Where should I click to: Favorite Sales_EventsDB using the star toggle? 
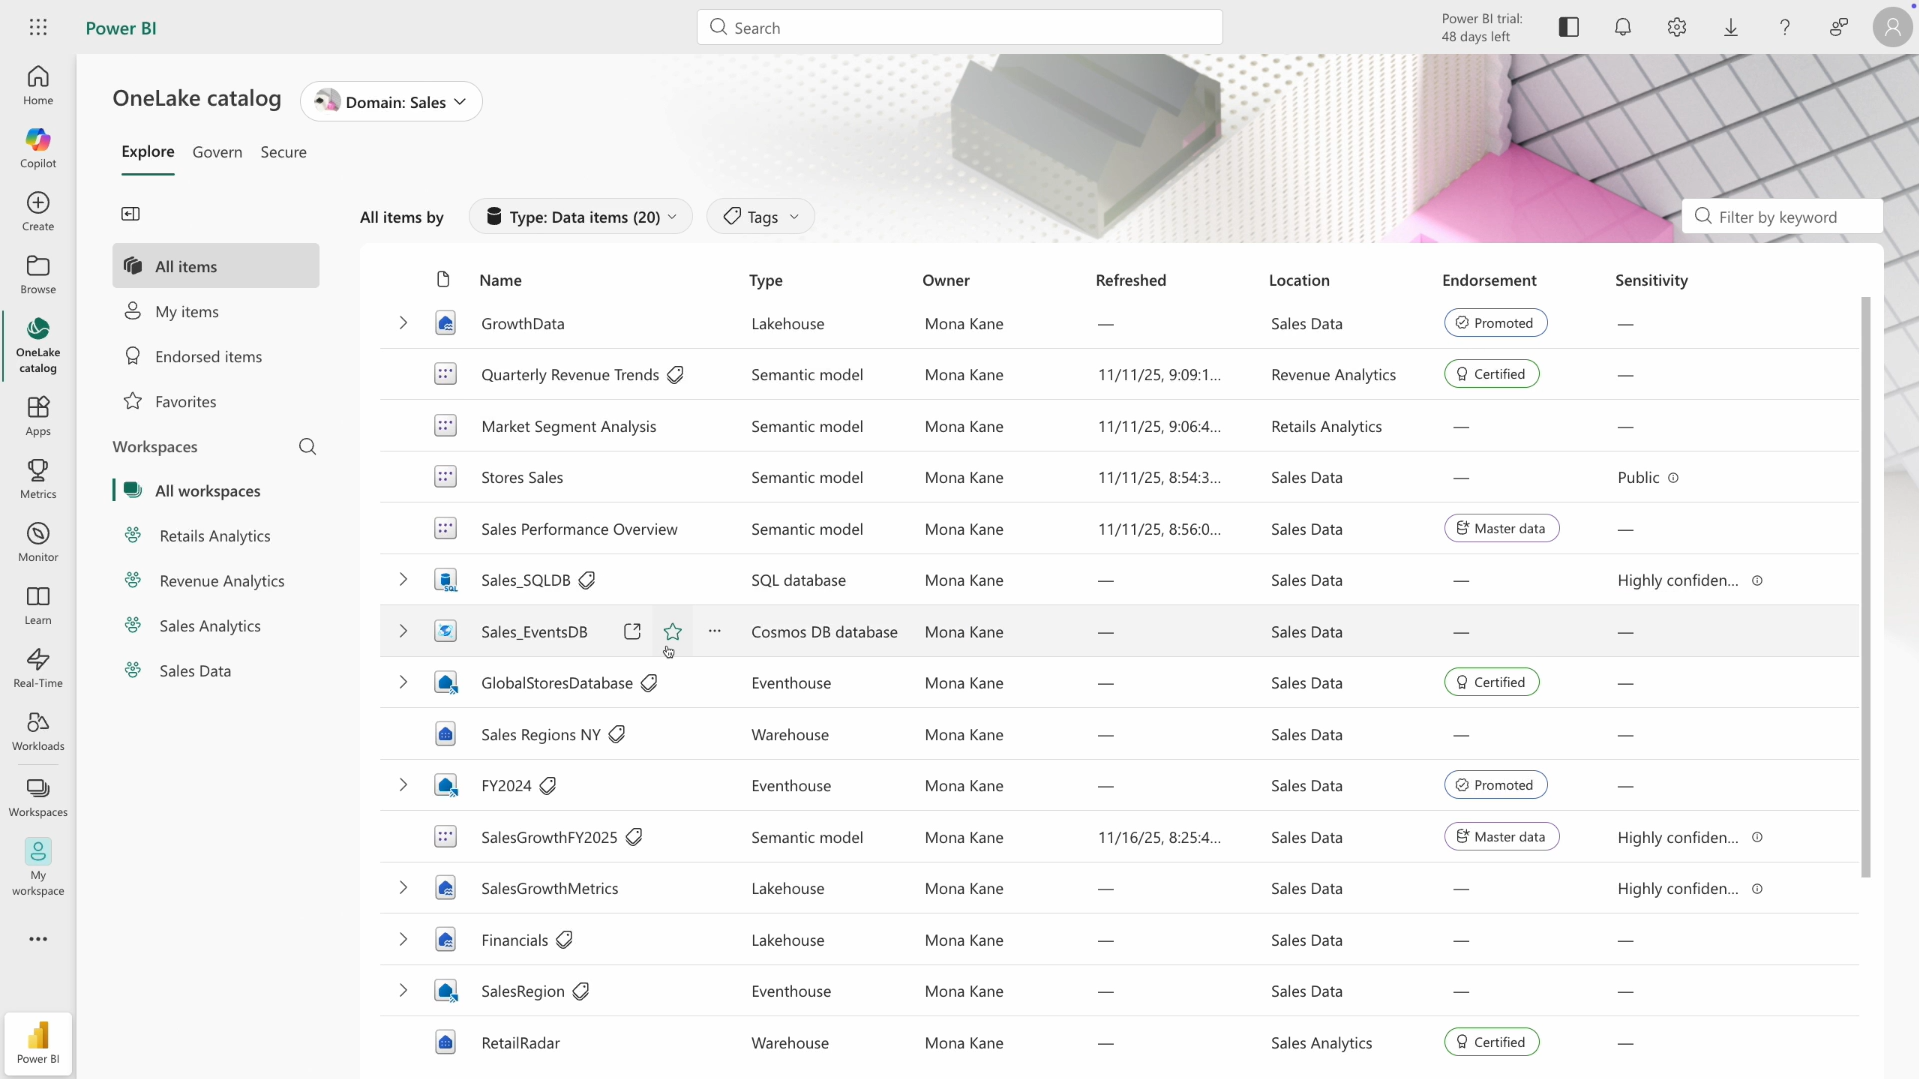(x=673, y=631)
